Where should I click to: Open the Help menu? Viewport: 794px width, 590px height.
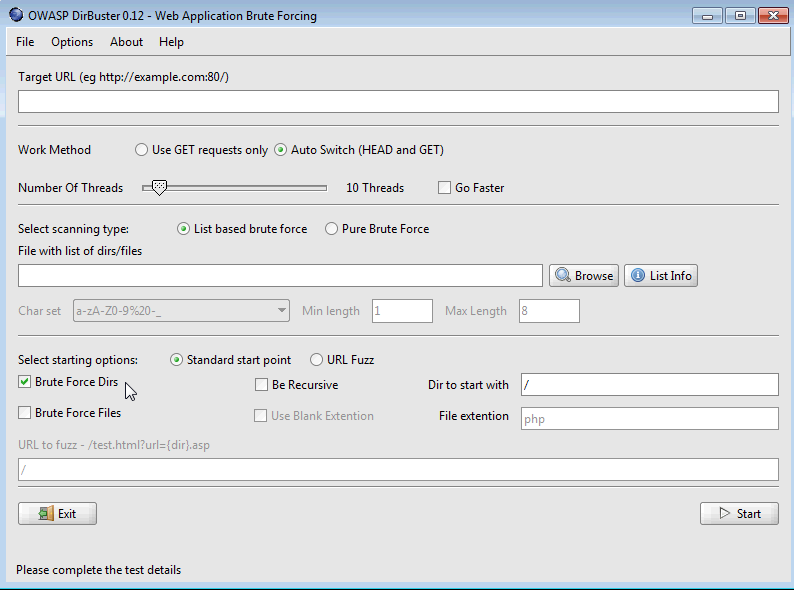coord(171,42)
